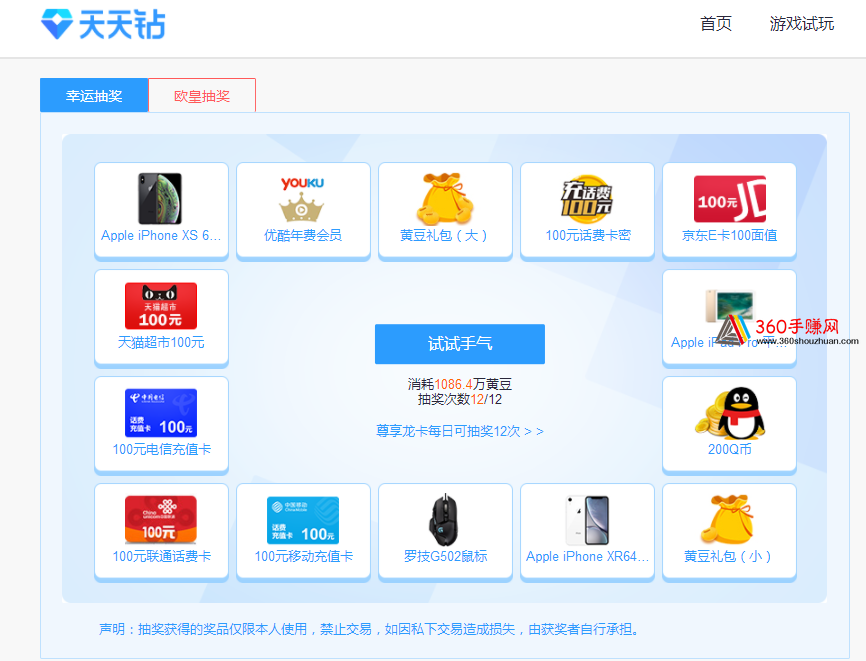Click the Logitech G502 mouse image
This screenshot has width=866, height=661.
[445, 520]
